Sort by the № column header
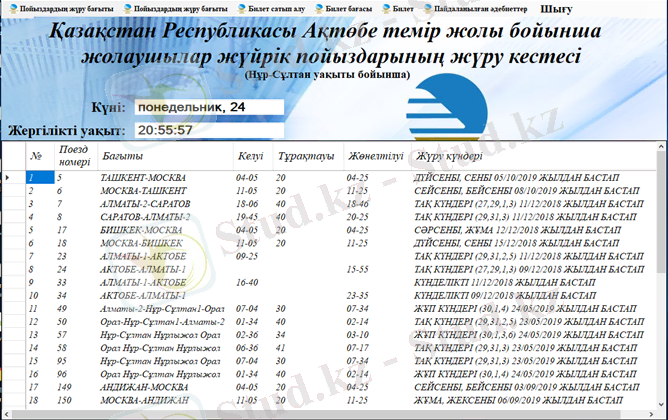Screen dimensions: 668x420 pos(40,156)
